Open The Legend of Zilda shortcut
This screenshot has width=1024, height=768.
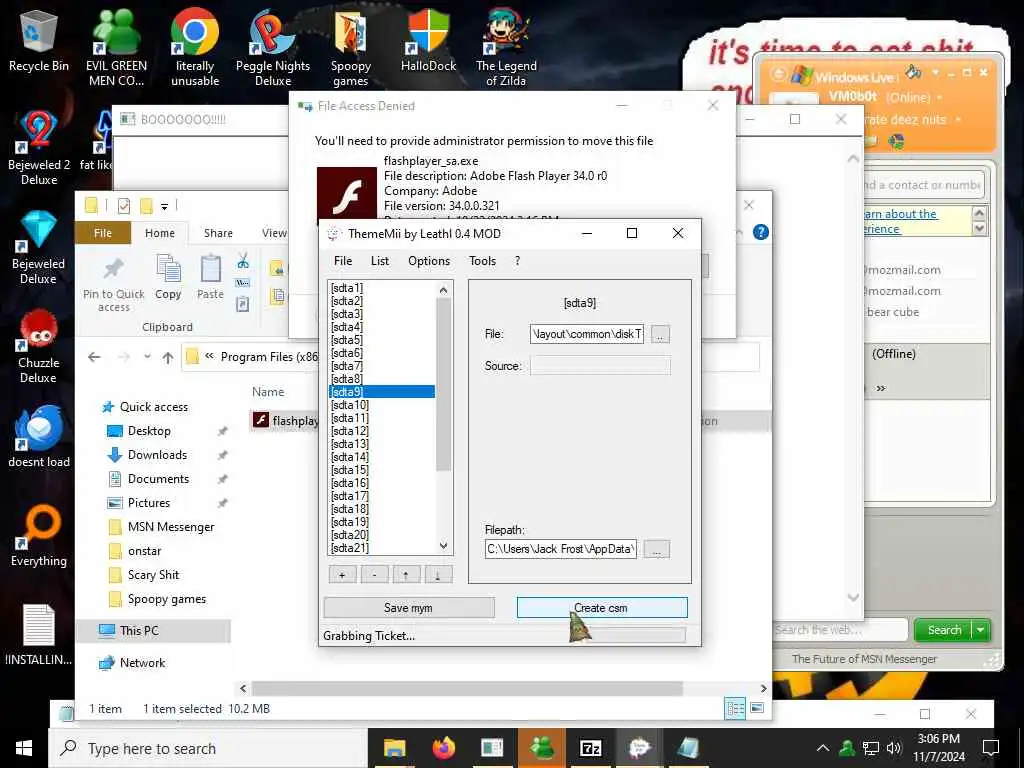[506, 47]
